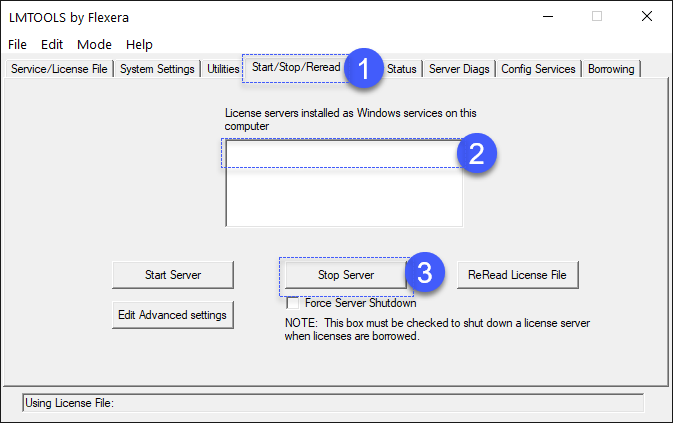
Task: Switch to the Borrowing tab
Action: coord(611,69)
